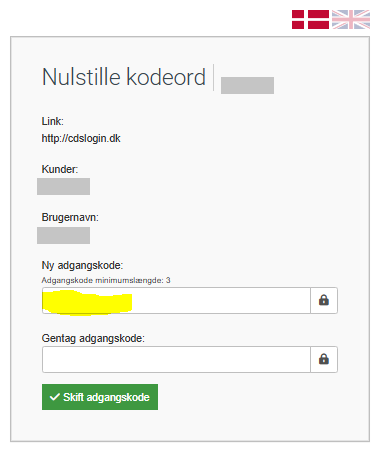Click the Nulstille kodeord heading
The width and height of the screenshot is (380, 452).
(124, 77)
